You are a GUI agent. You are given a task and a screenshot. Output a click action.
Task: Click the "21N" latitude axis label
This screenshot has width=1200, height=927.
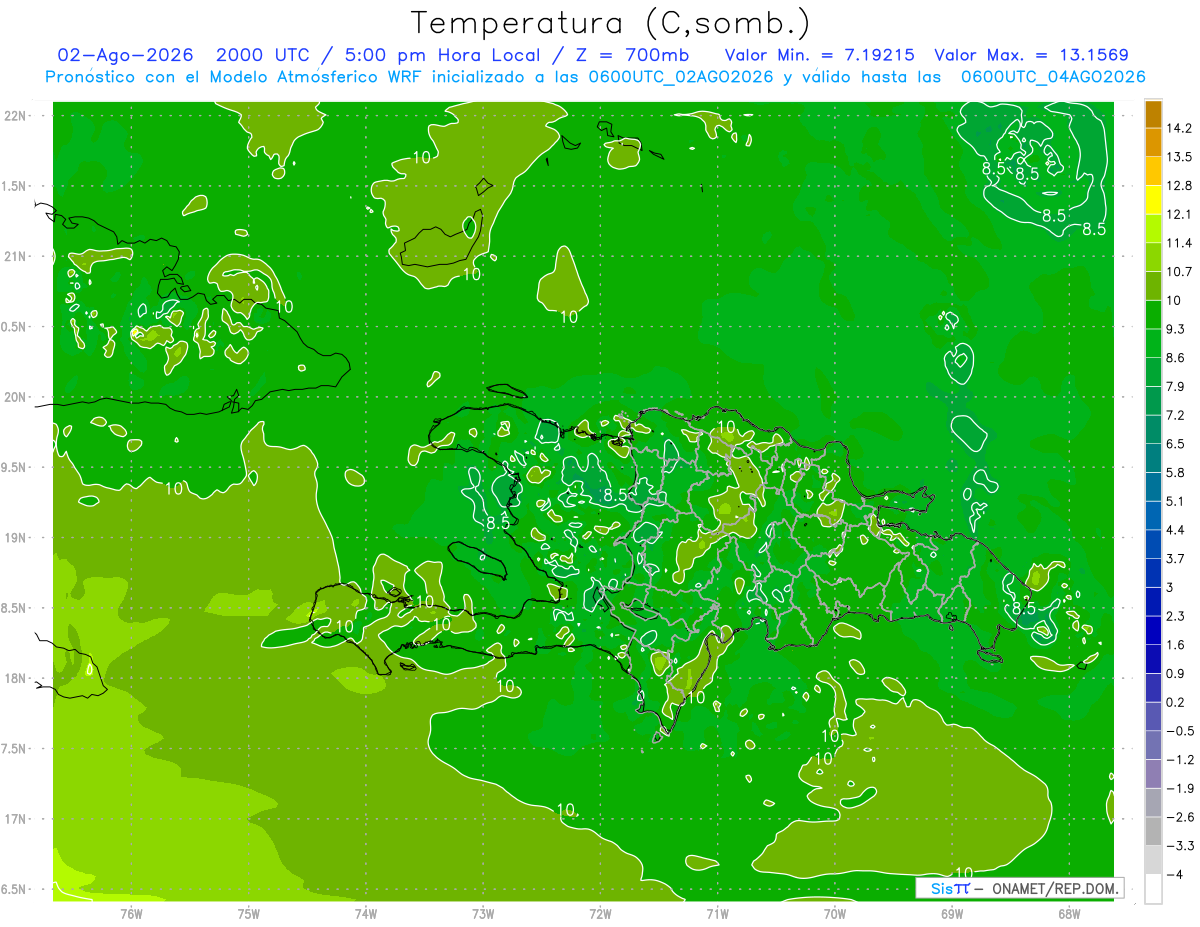click(15, 257)
